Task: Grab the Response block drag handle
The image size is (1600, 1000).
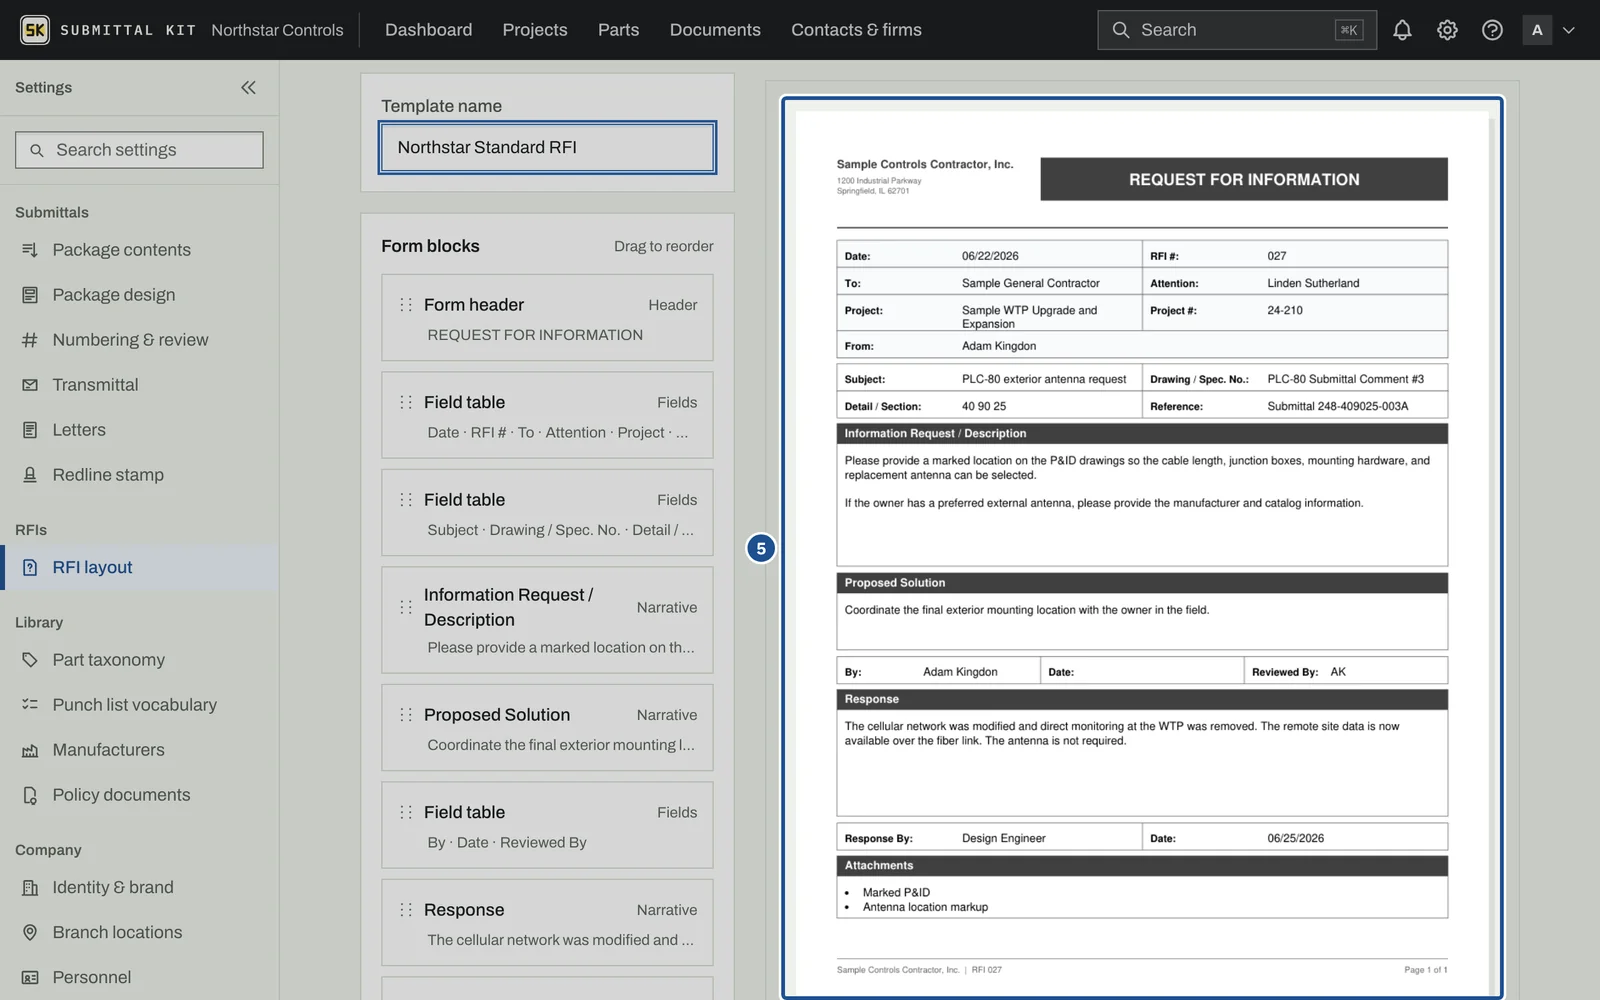Action: tap(406, 910)
